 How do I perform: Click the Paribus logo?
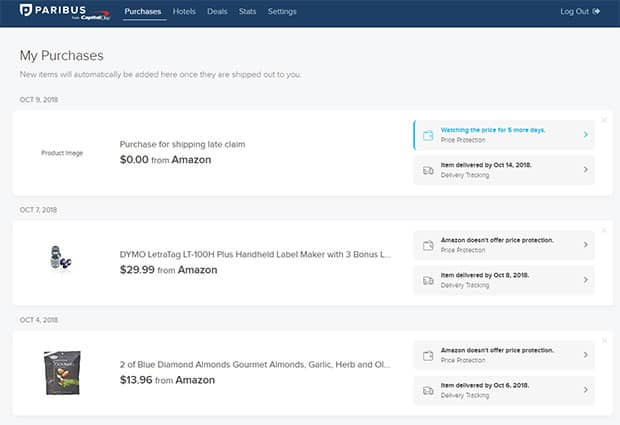65,11
